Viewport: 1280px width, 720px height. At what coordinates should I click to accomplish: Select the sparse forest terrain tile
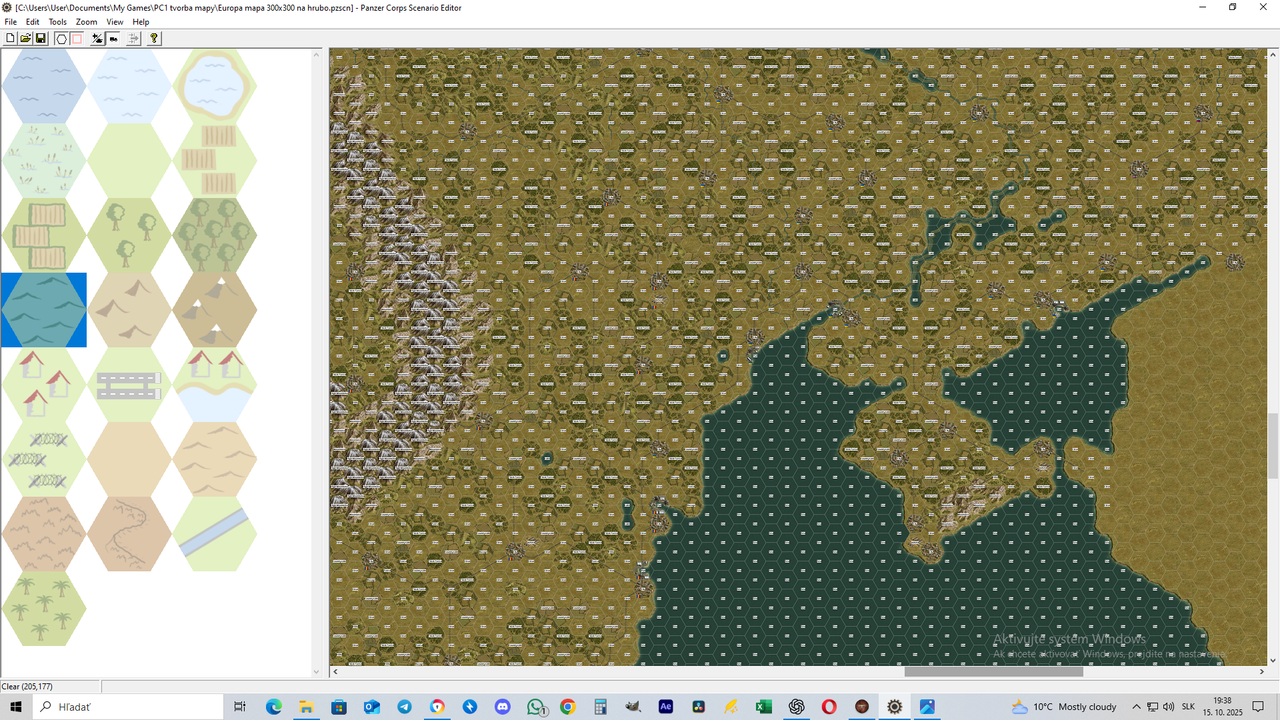tap(129, 235)
